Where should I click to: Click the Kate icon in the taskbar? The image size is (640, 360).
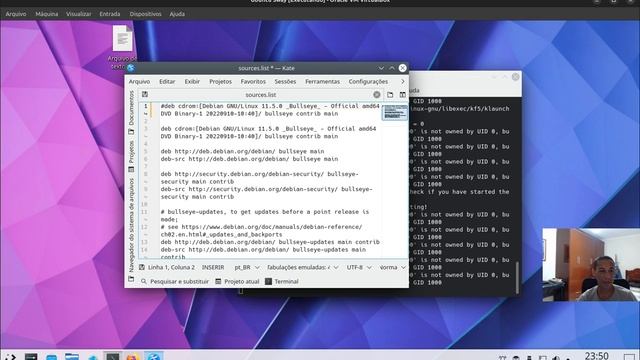pyautogui.click(x=153, y=356)
